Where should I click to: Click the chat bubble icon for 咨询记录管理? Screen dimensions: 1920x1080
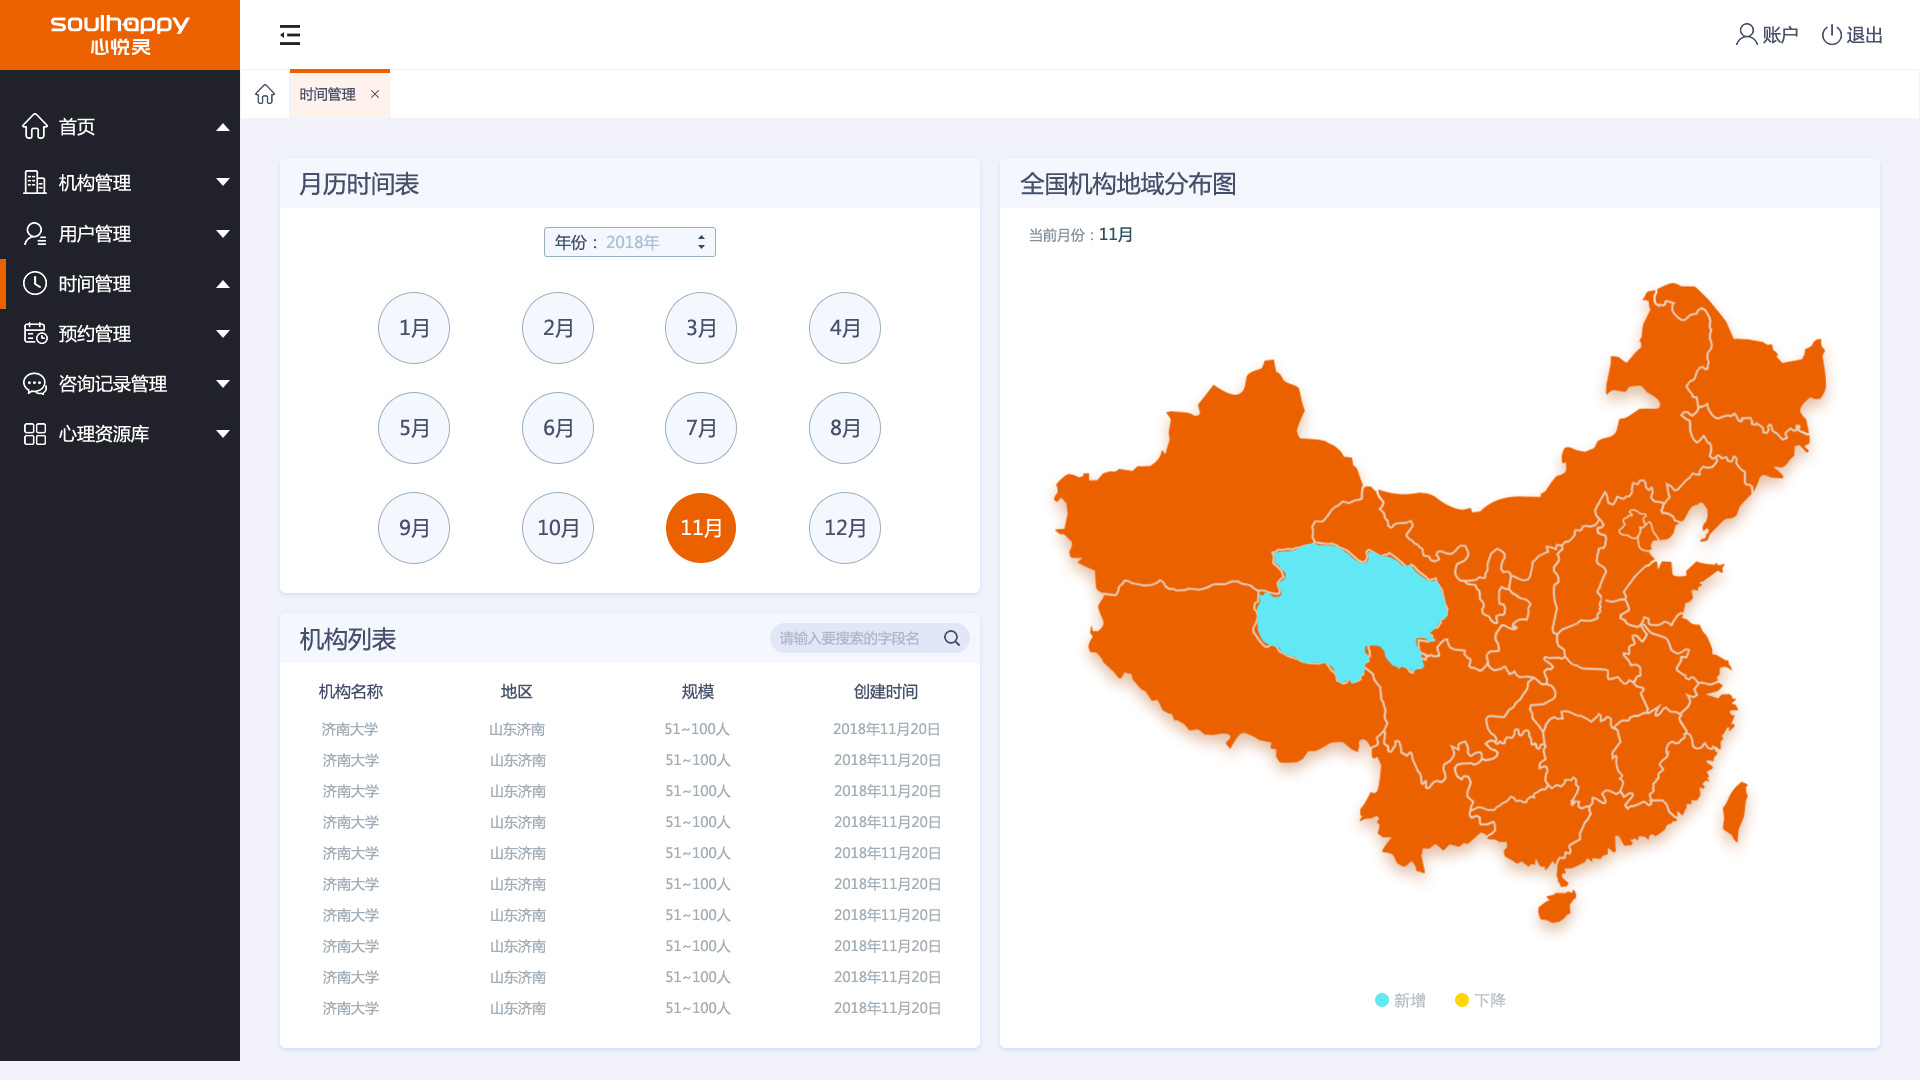point(35,384)
